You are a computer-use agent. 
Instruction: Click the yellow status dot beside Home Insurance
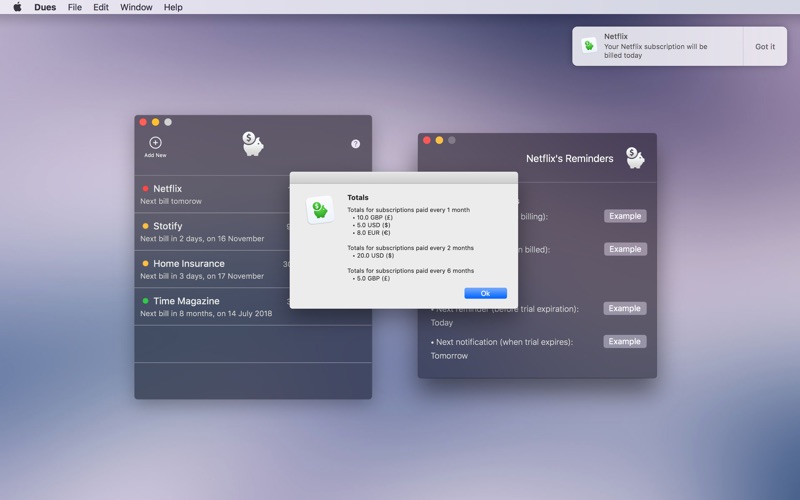pyautogui.click(x=145, y=263)
